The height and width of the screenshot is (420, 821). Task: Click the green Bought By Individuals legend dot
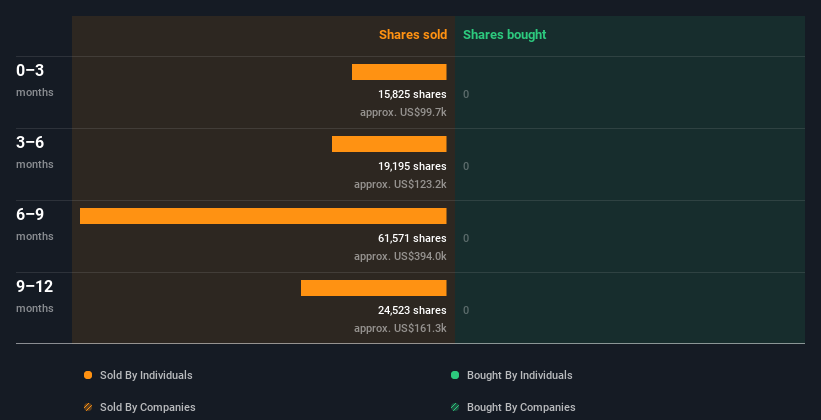[455, 375]
